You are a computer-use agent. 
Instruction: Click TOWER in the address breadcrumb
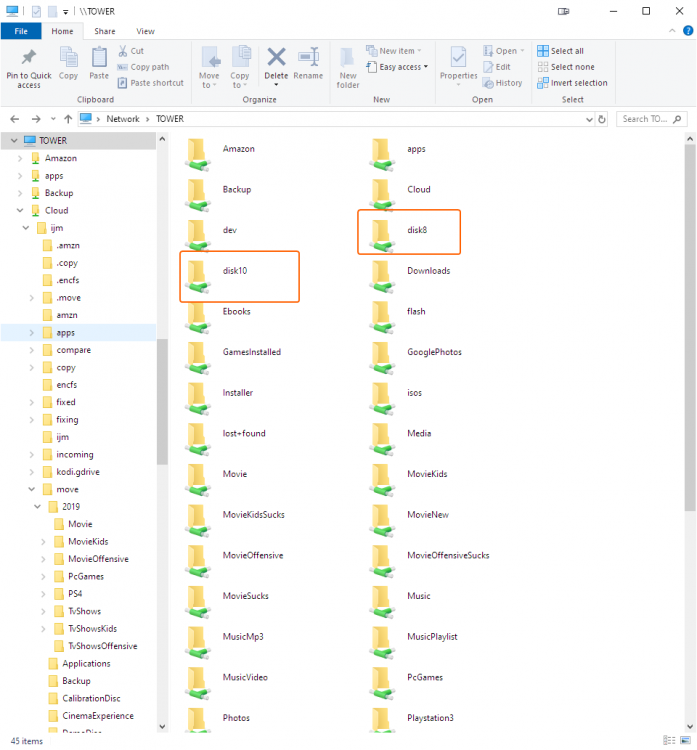point(170,119)
